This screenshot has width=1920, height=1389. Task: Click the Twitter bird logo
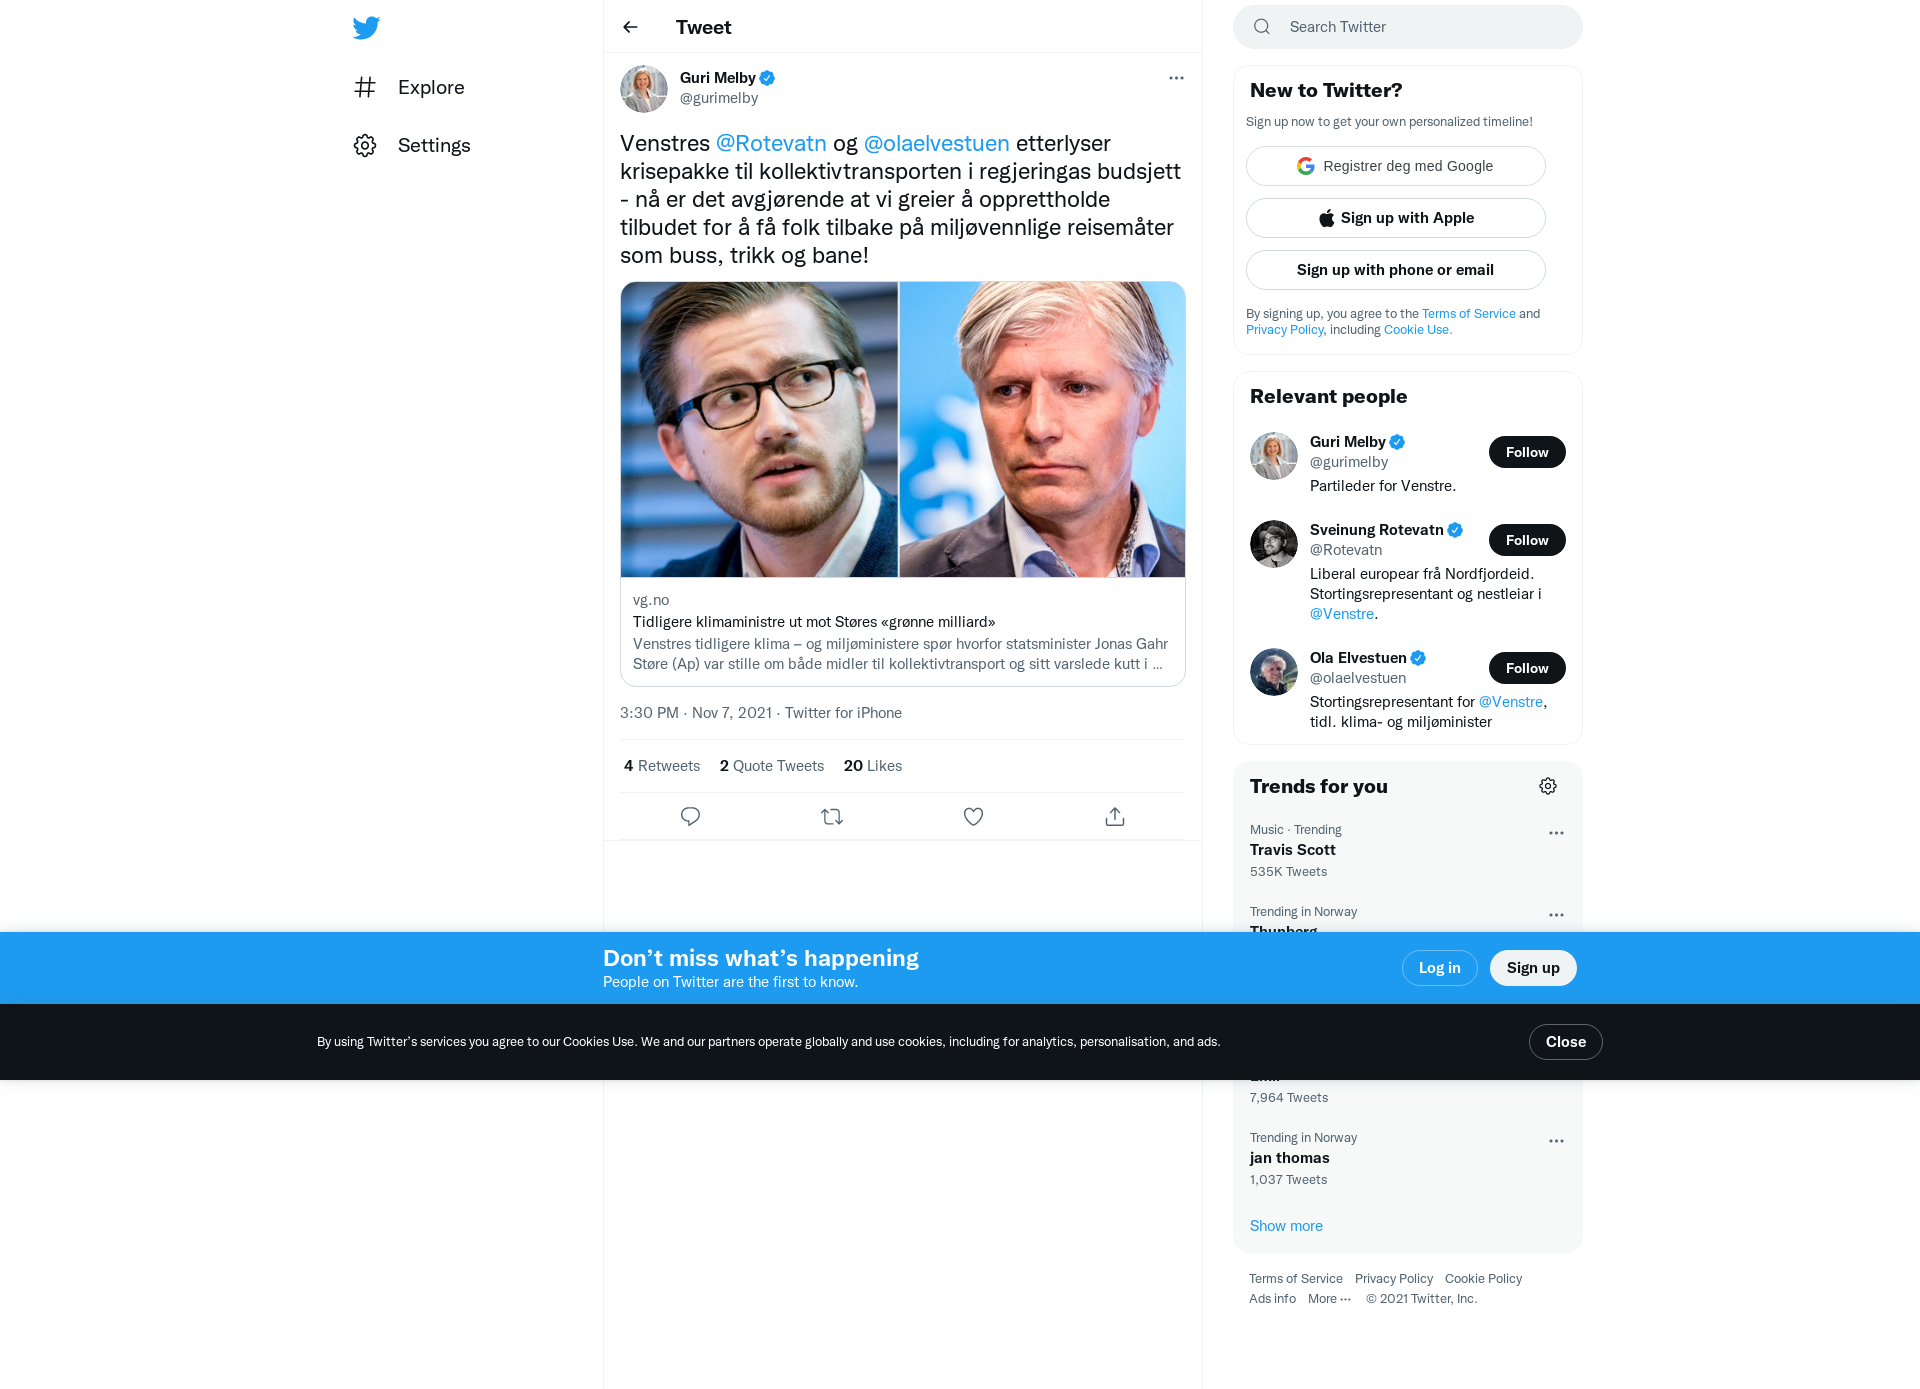(x=366, y=28)
